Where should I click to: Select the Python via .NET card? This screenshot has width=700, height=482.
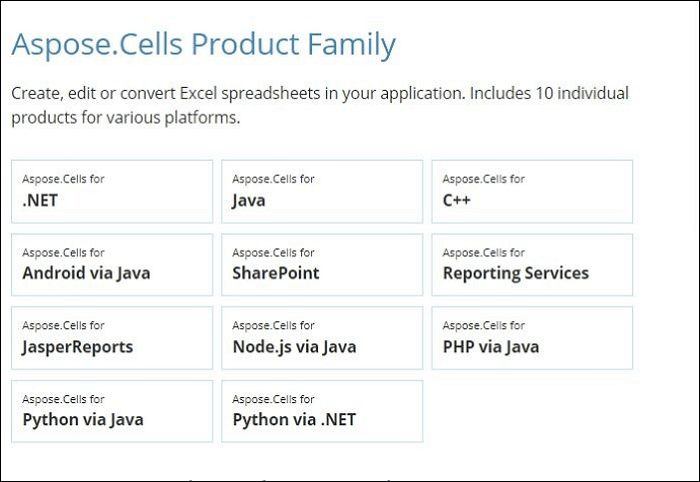322,411
